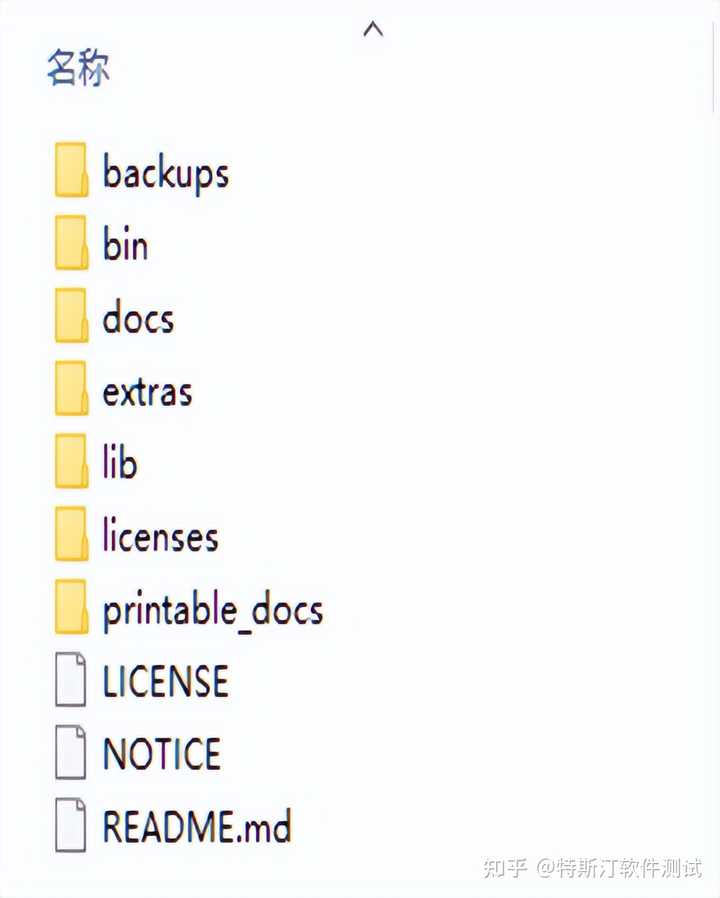The image size is (720, 898).
Task: Click the NOTICE file icon
Action: click(71, 752)
